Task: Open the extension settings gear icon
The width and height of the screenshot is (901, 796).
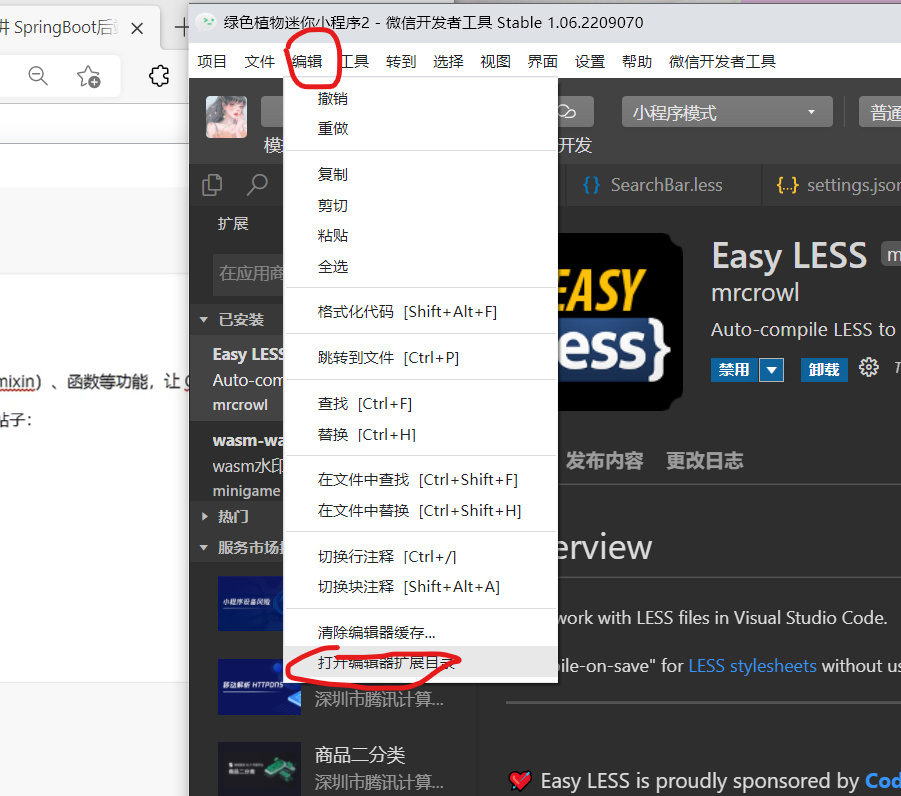Action: tap(868, 367)
